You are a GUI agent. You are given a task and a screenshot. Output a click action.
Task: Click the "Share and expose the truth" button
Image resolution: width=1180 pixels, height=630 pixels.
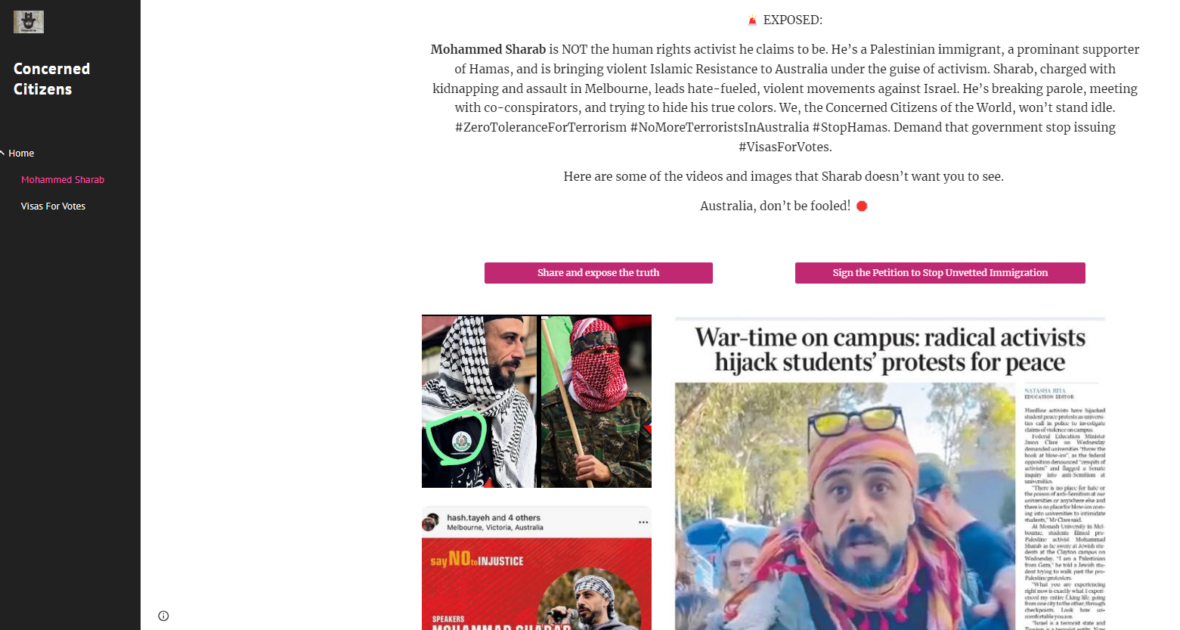pos(598,272)
